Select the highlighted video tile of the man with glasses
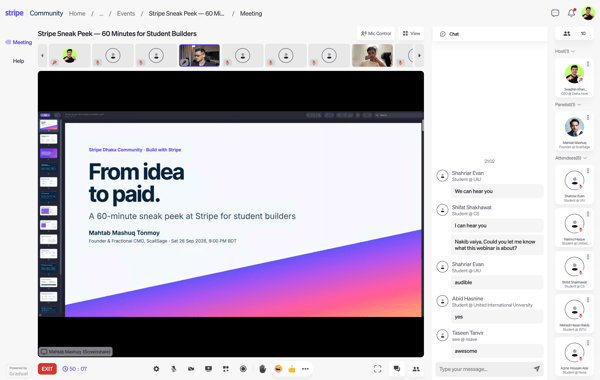Screen dimensions: 600x380 click(199, 55)
